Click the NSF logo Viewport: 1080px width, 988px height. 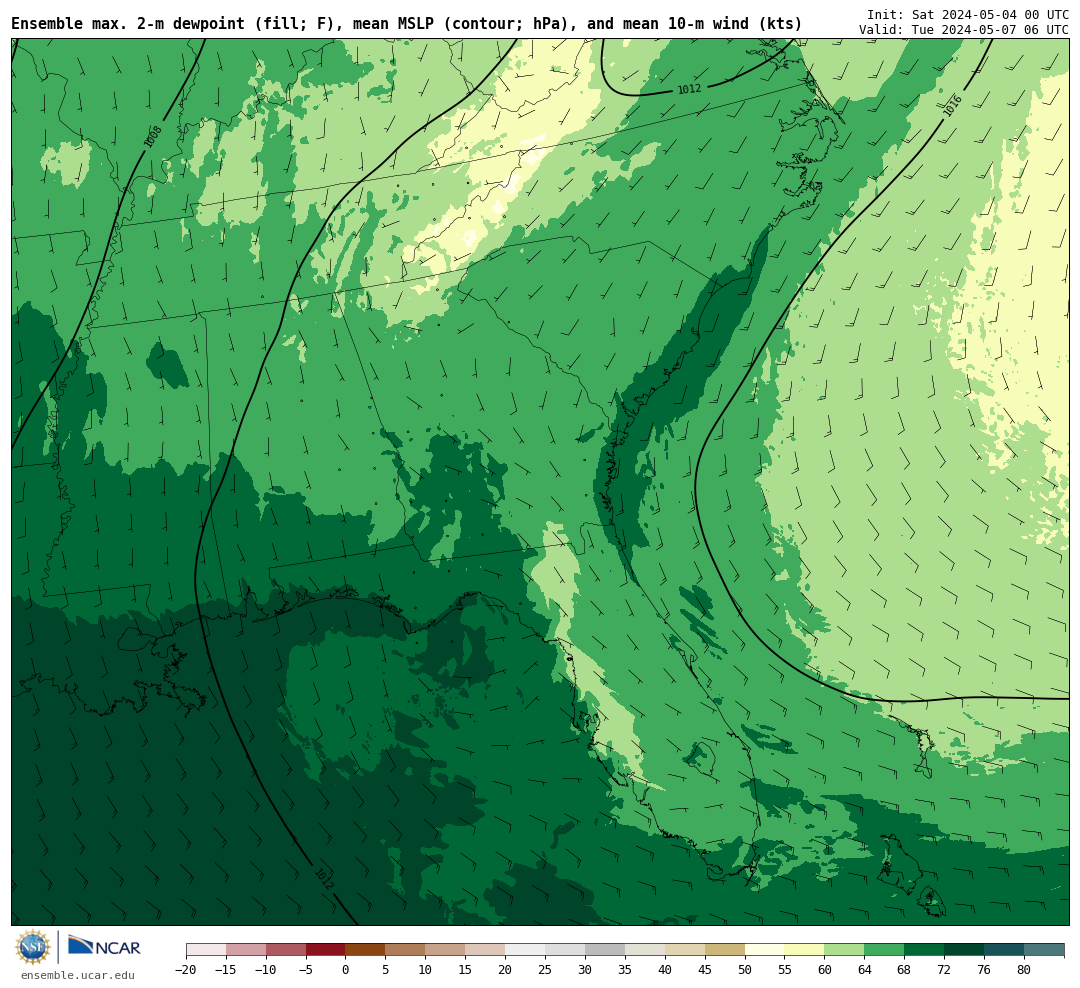[33, 947]
